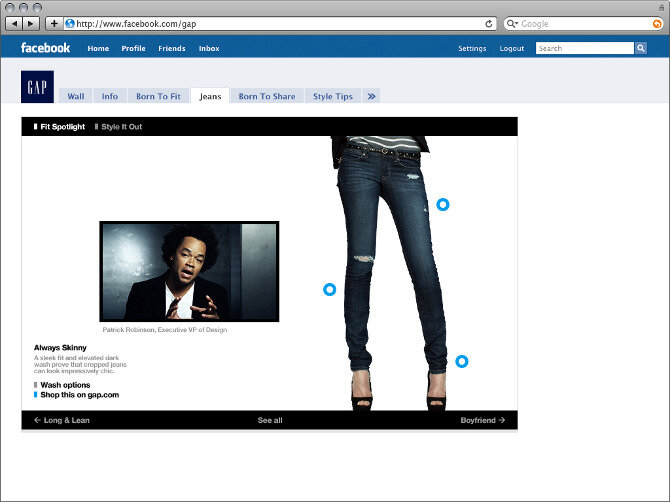The height and width of the screenshot is (502, 670).
Task: Click the Facebook Search input box
Action: (x=585, y=48)
